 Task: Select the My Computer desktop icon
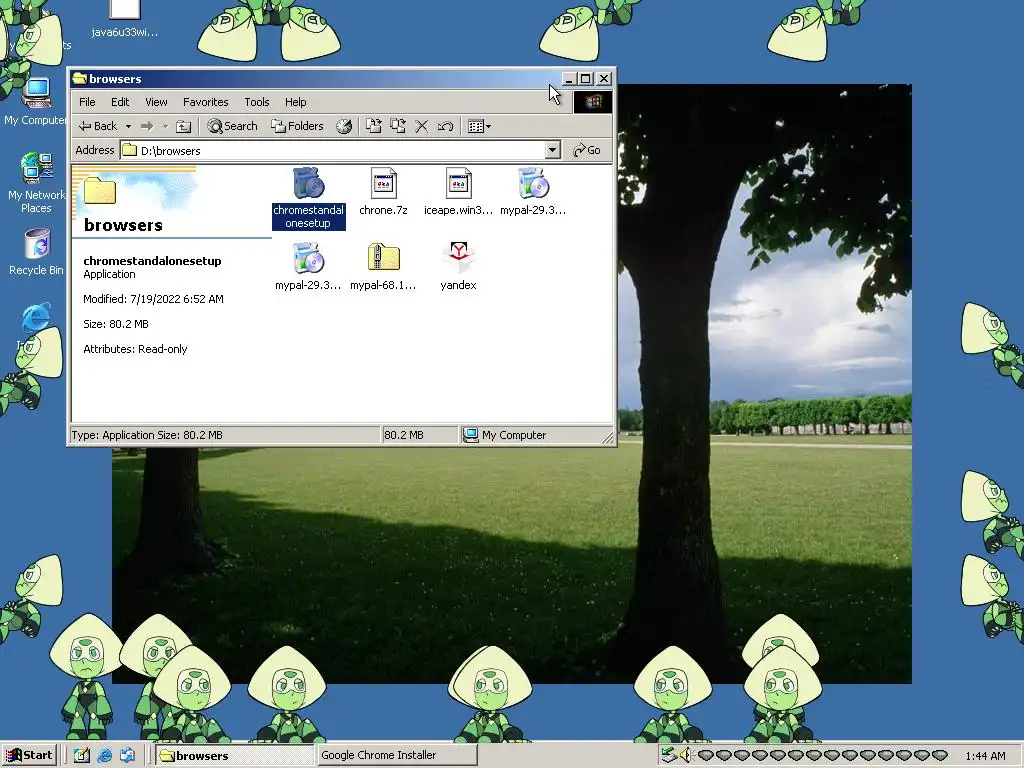(37, 101)
